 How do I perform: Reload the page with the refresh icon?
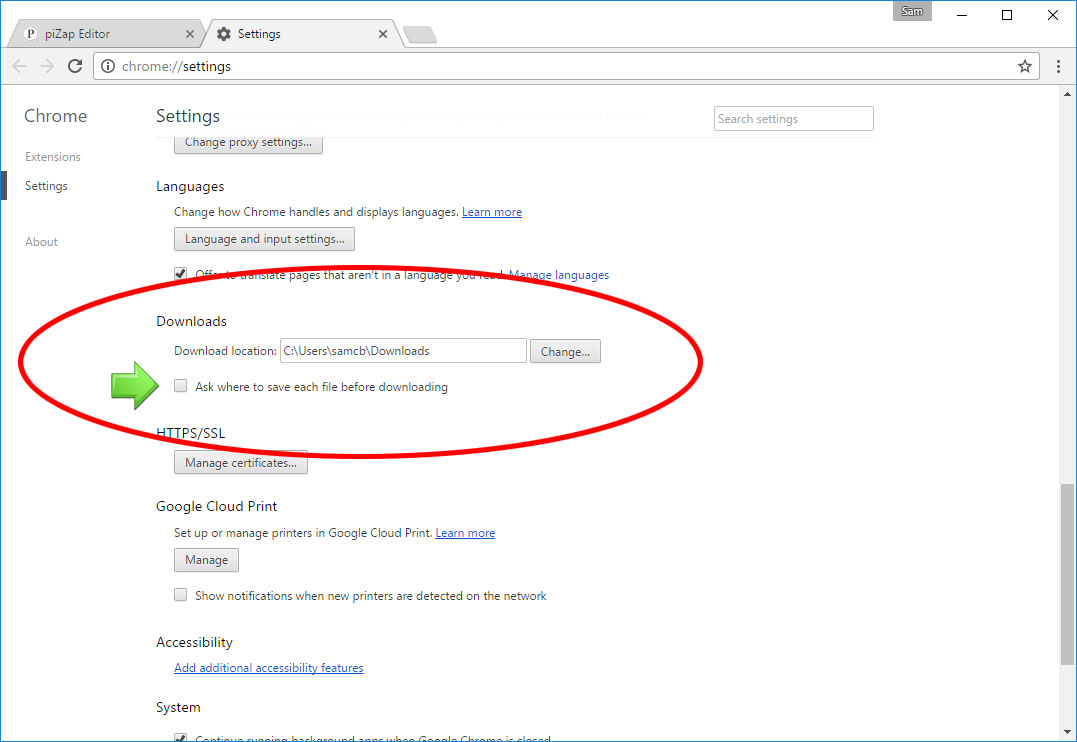tap(74, 66)
